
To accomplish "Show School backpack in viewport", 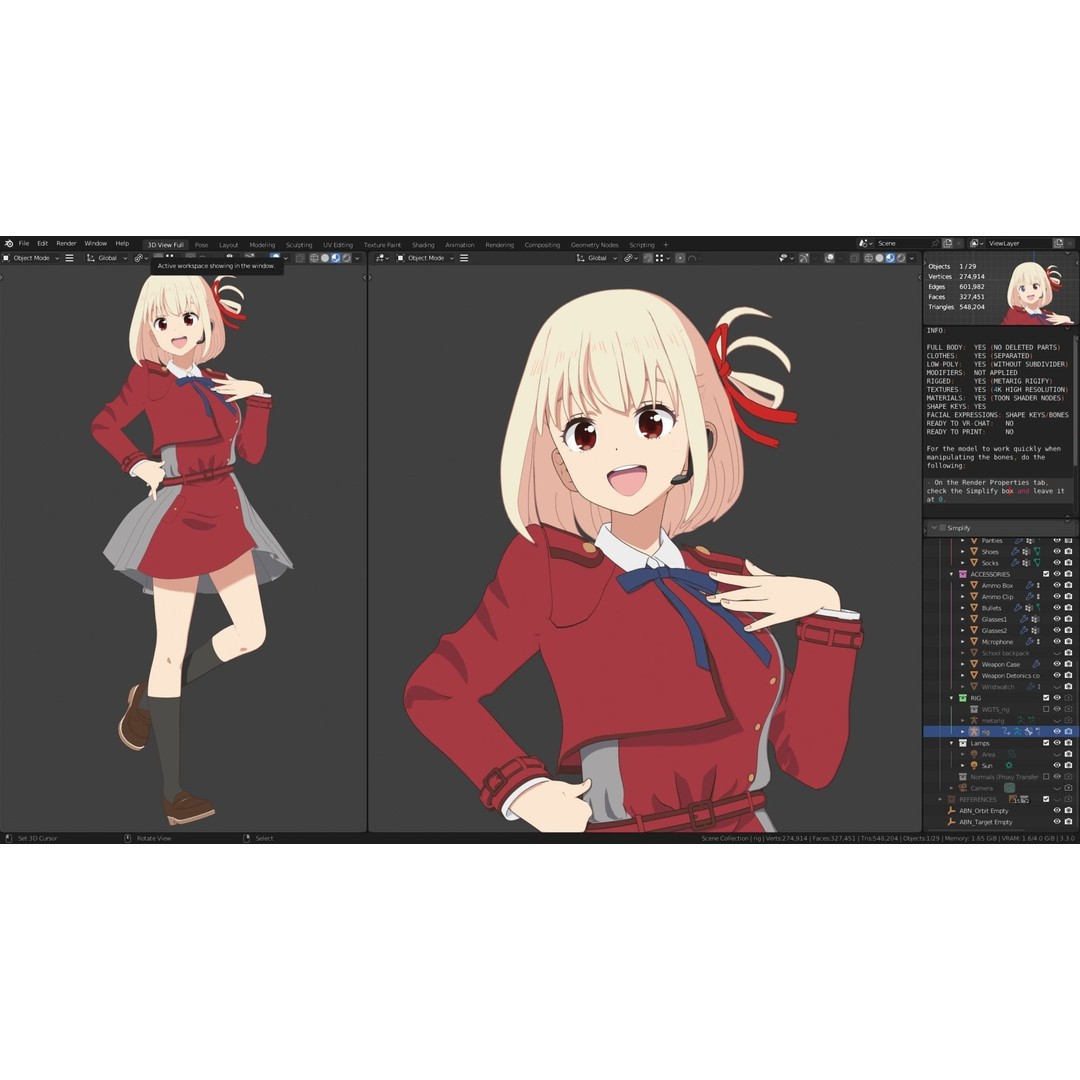I will 1057,652.
